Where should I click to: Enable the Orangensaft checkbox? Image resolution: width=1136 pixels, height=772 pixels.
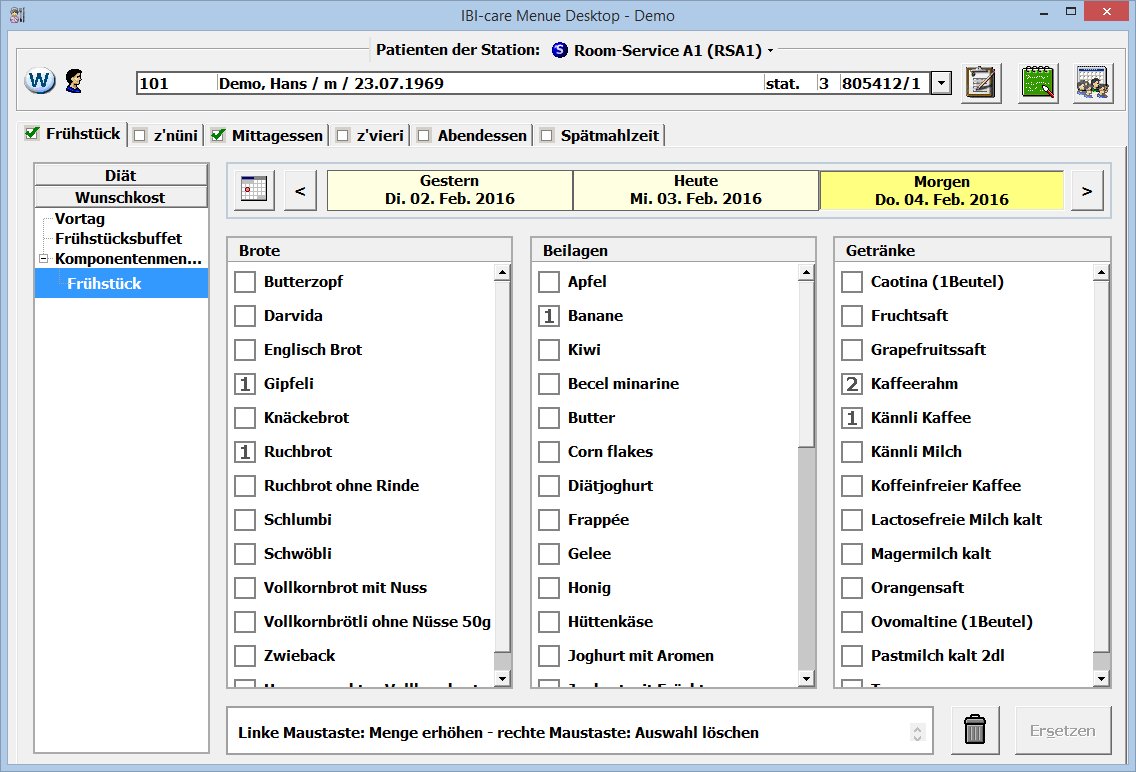pos(852,588)
